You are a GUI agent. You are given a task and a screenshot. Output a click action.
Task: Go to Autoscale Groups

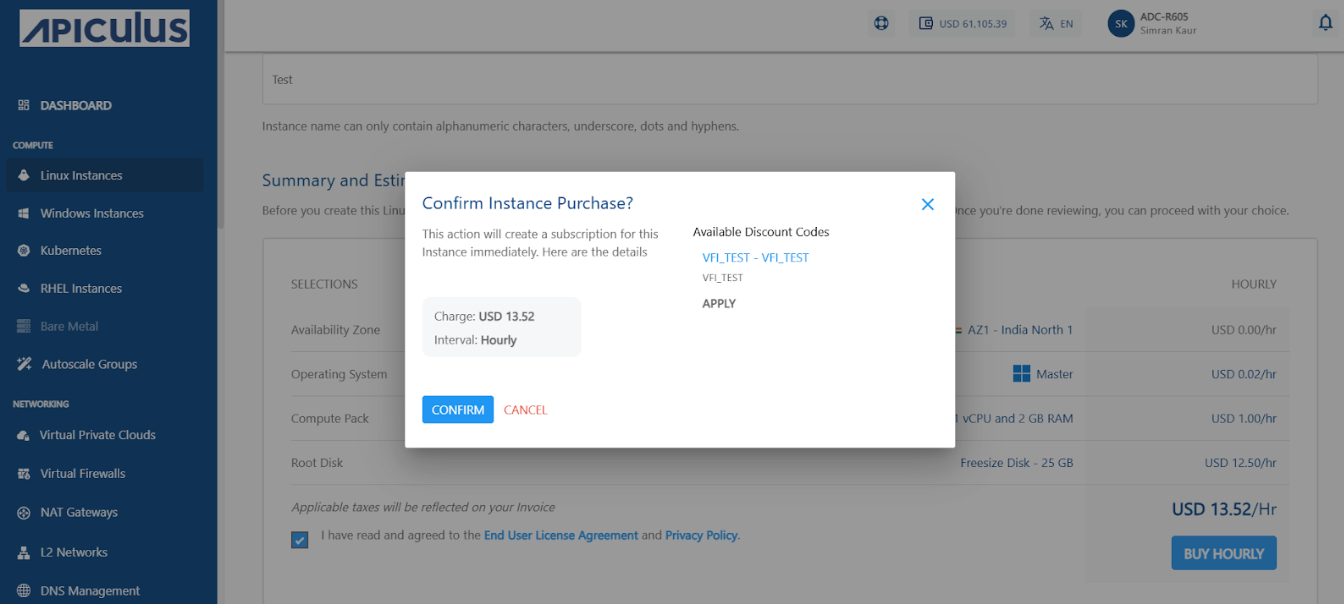click(89, 365)
